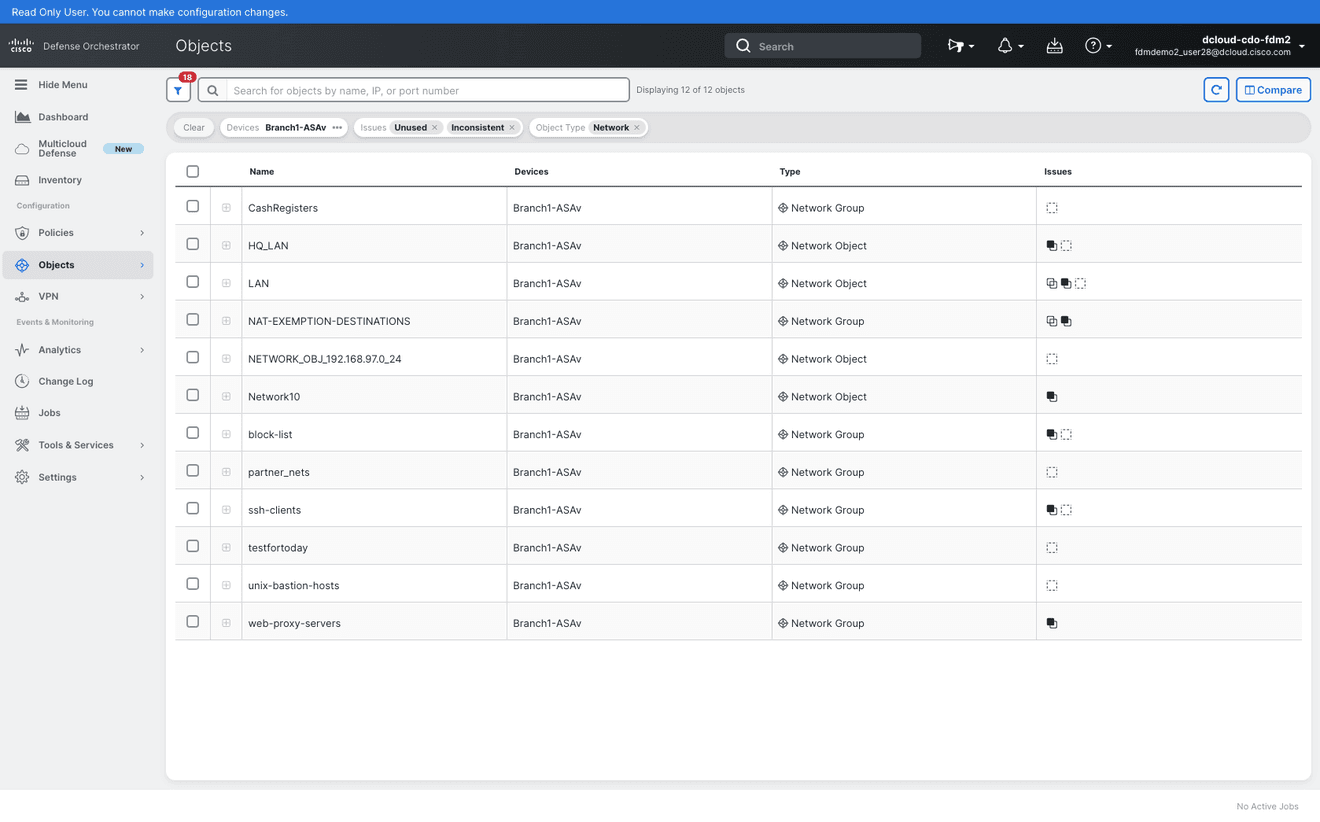Image resolution: width=1320 pixels, height=822 pixels.
Task: Click the Policies shield icon
Action: tap(22, 233)
